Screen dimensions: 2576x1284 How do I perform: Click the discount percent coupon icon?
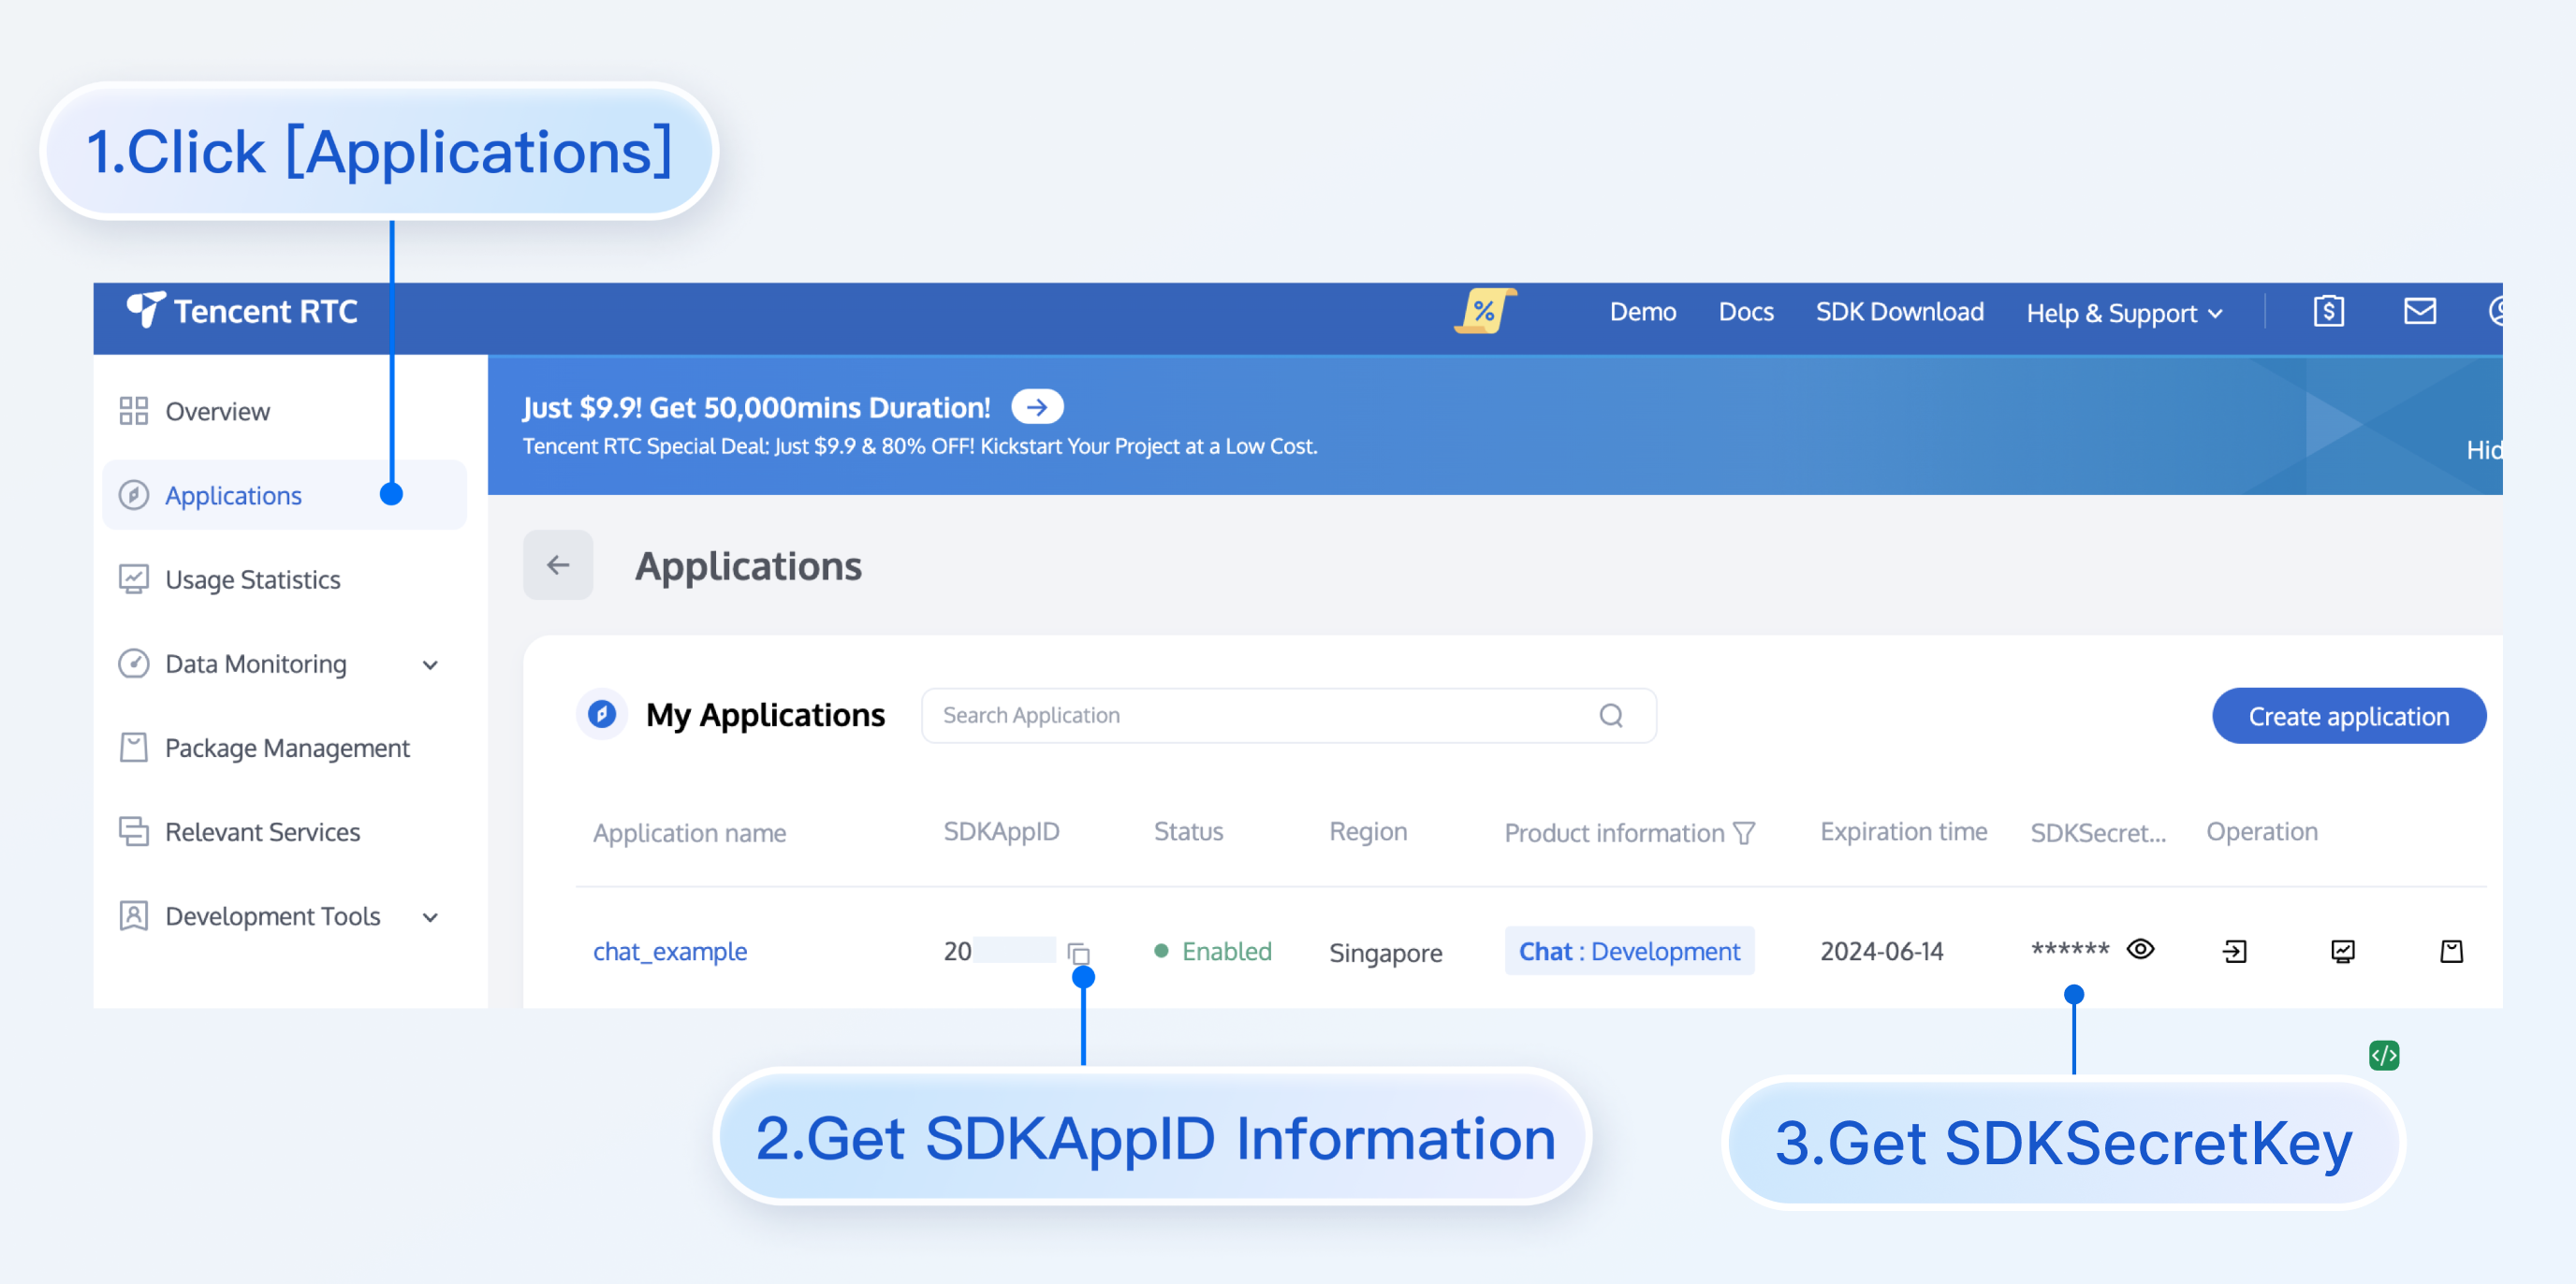pos(1484,312)
